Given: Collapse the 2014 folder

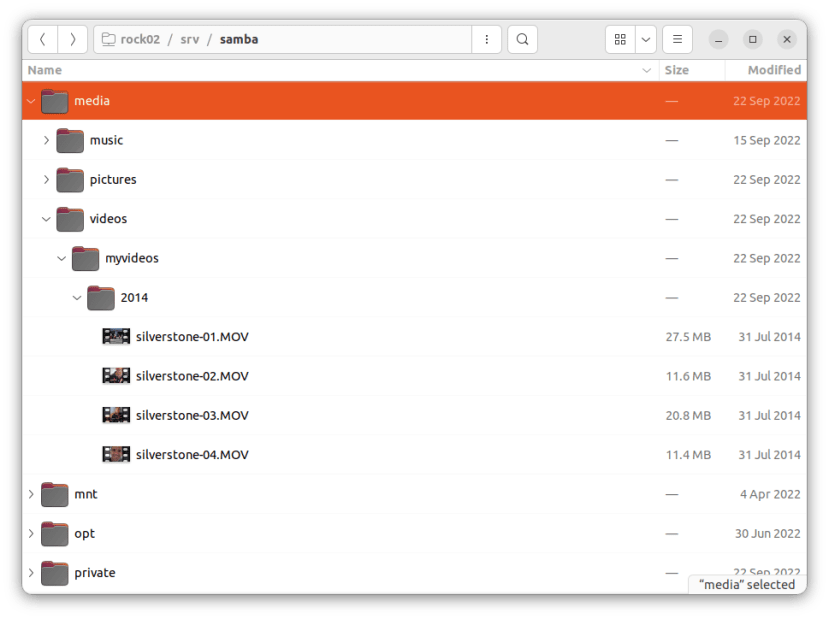Looking at the screenshot, I should [x=77, y=298].
